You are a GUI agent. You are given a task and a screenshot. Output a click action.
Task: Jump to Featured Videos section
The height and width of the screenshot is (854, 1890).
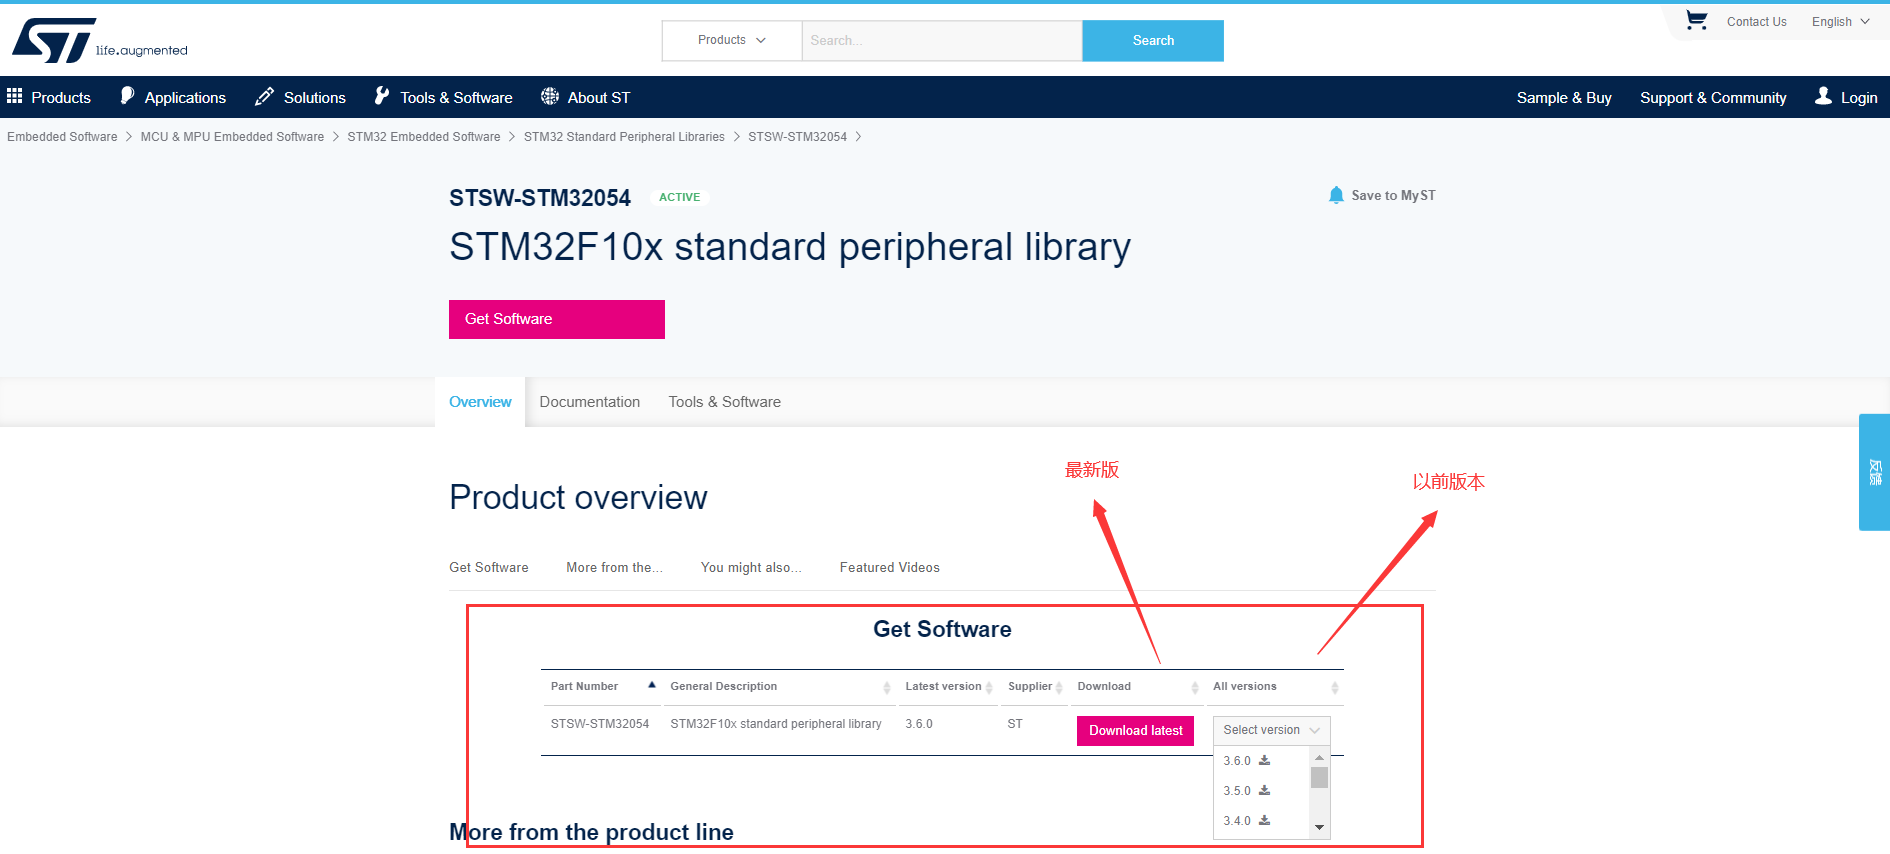pyautogui.click(x=890, y=567)
